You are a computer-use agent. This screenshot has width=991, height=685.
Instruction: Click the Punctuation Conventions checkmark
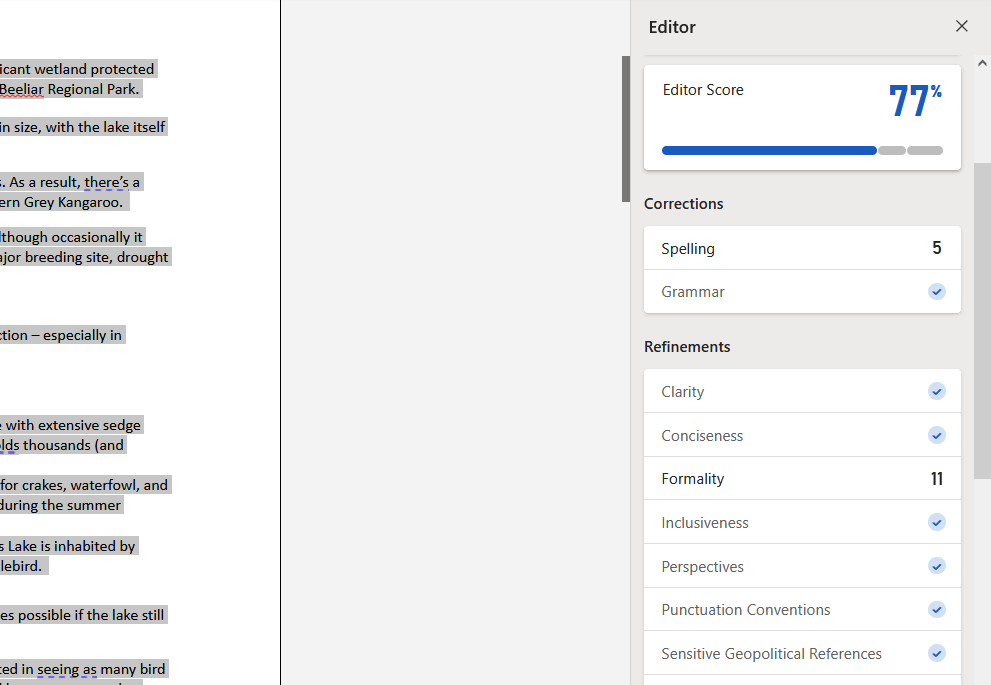point(936,609)
